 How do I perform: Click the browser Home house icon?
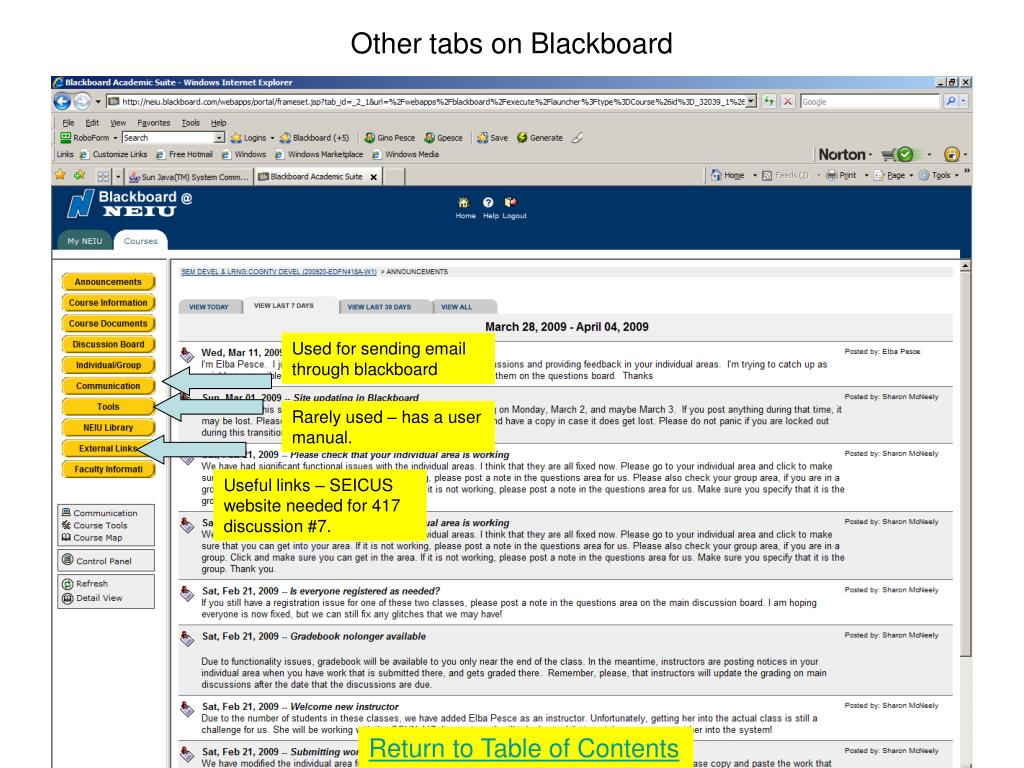[716, 175]
